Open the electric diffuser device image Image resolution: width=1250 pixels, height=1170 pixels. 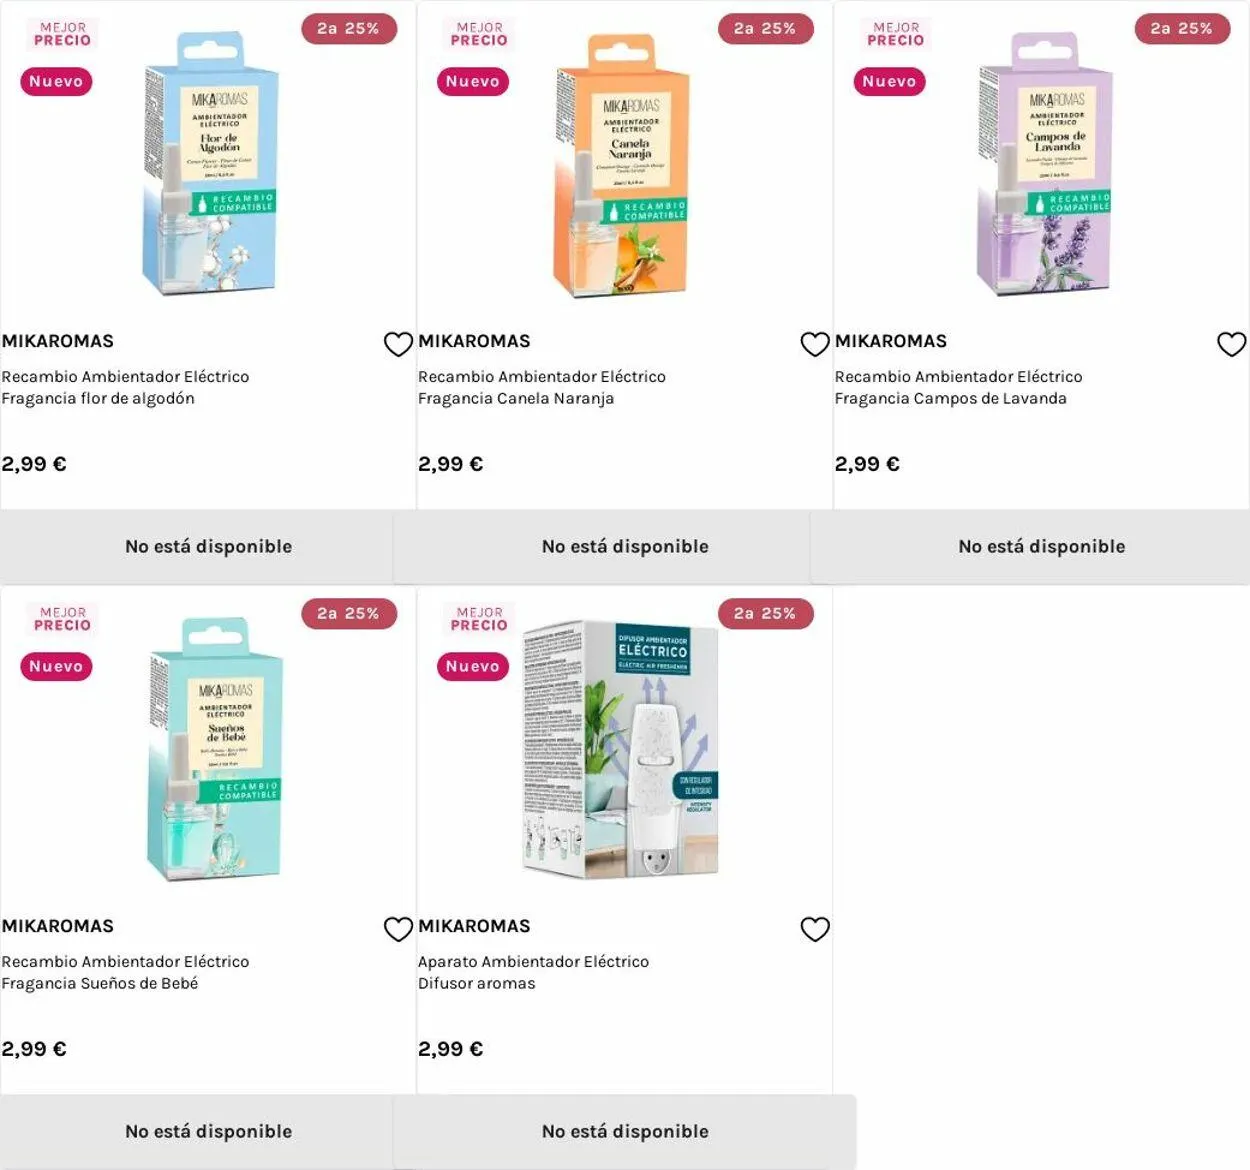point(620,750)
